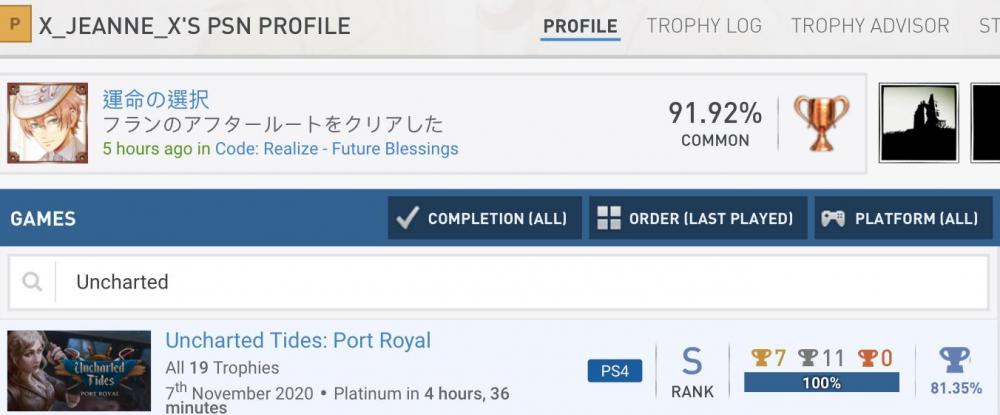1000x415 pixels.
Task: Click the search magnifier icon
Action: 32,282
